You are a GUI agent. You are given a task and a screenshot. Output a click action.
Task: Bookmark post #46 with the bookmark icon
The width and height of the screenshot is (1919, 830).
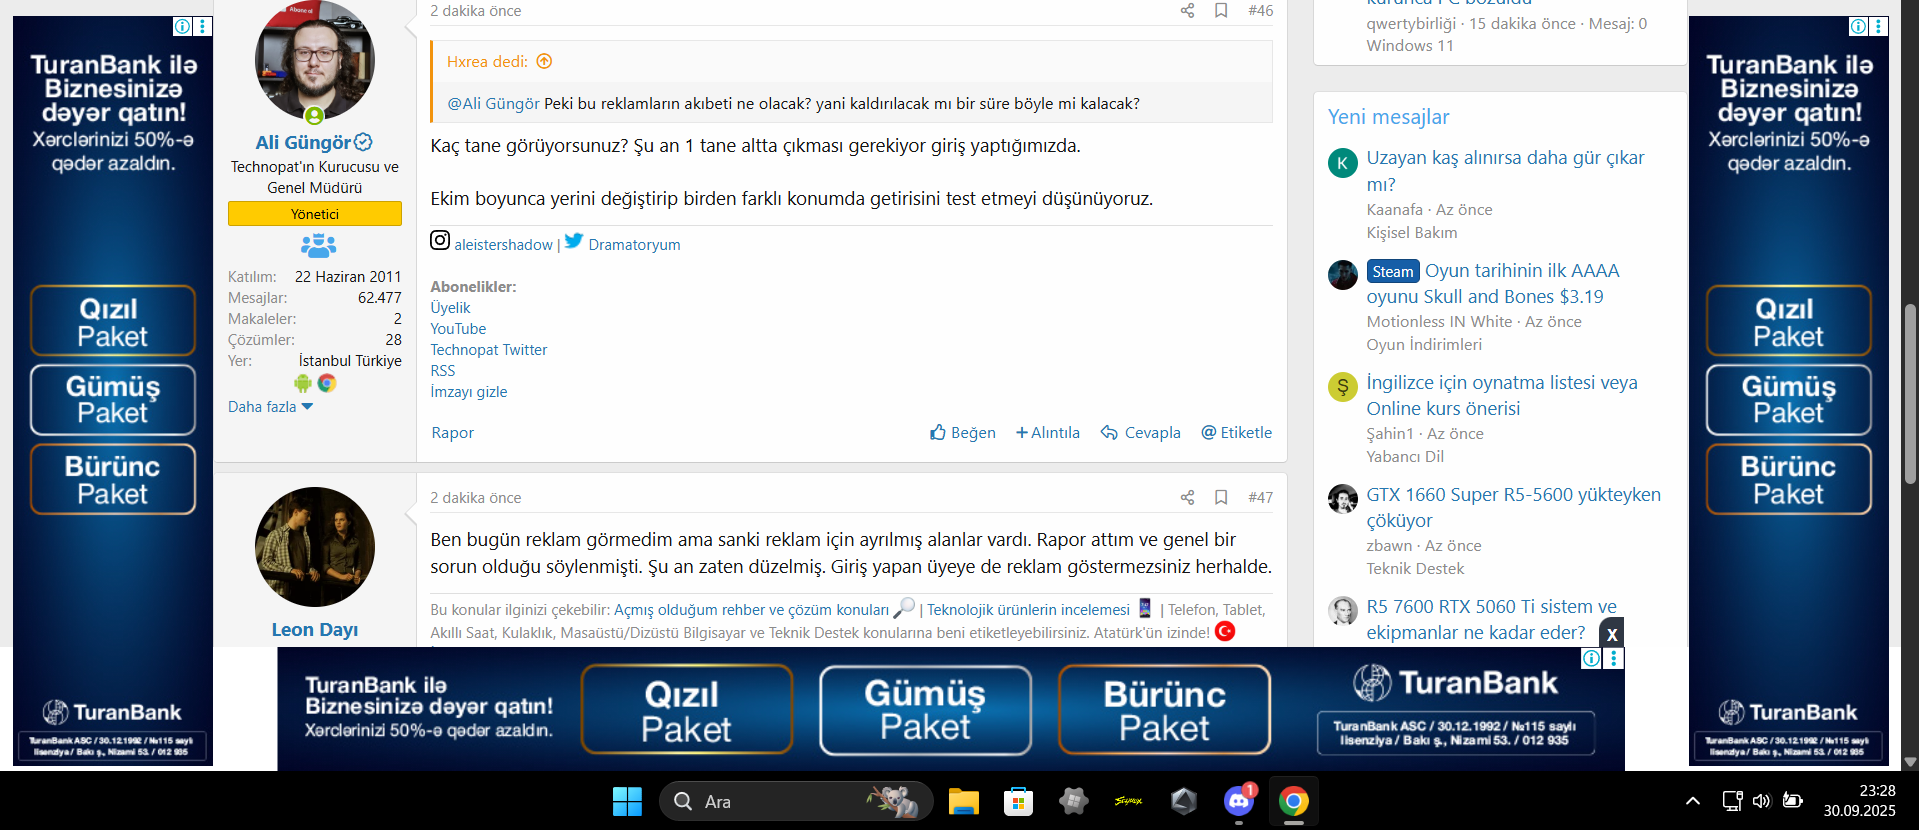(1221, 11)
